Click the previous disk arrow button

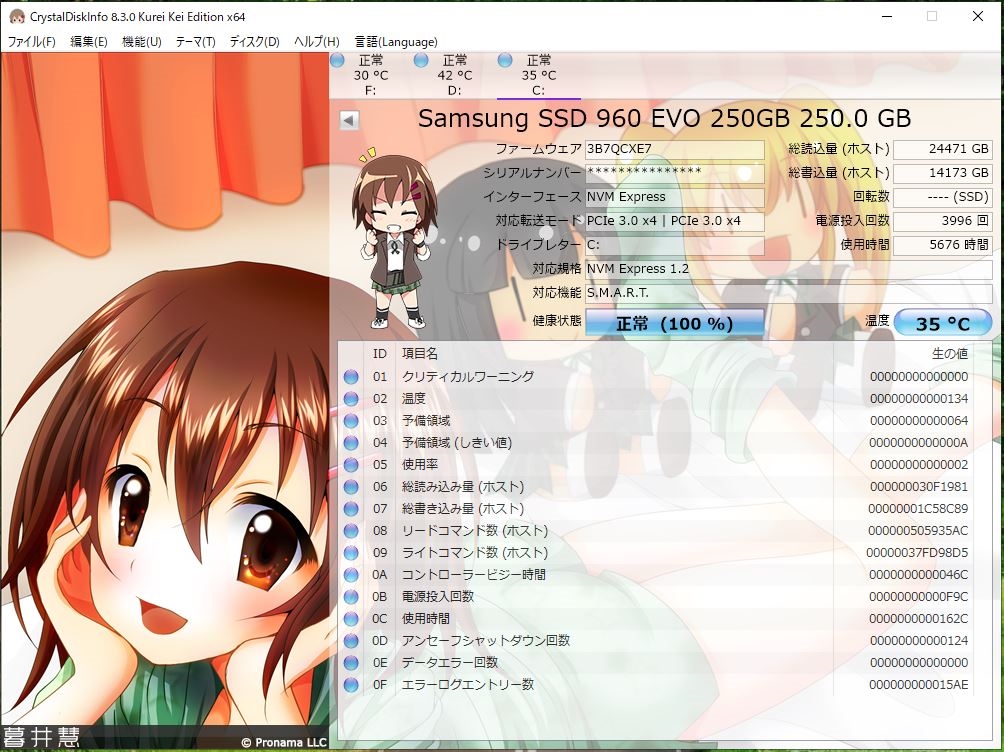click(349, 120)
